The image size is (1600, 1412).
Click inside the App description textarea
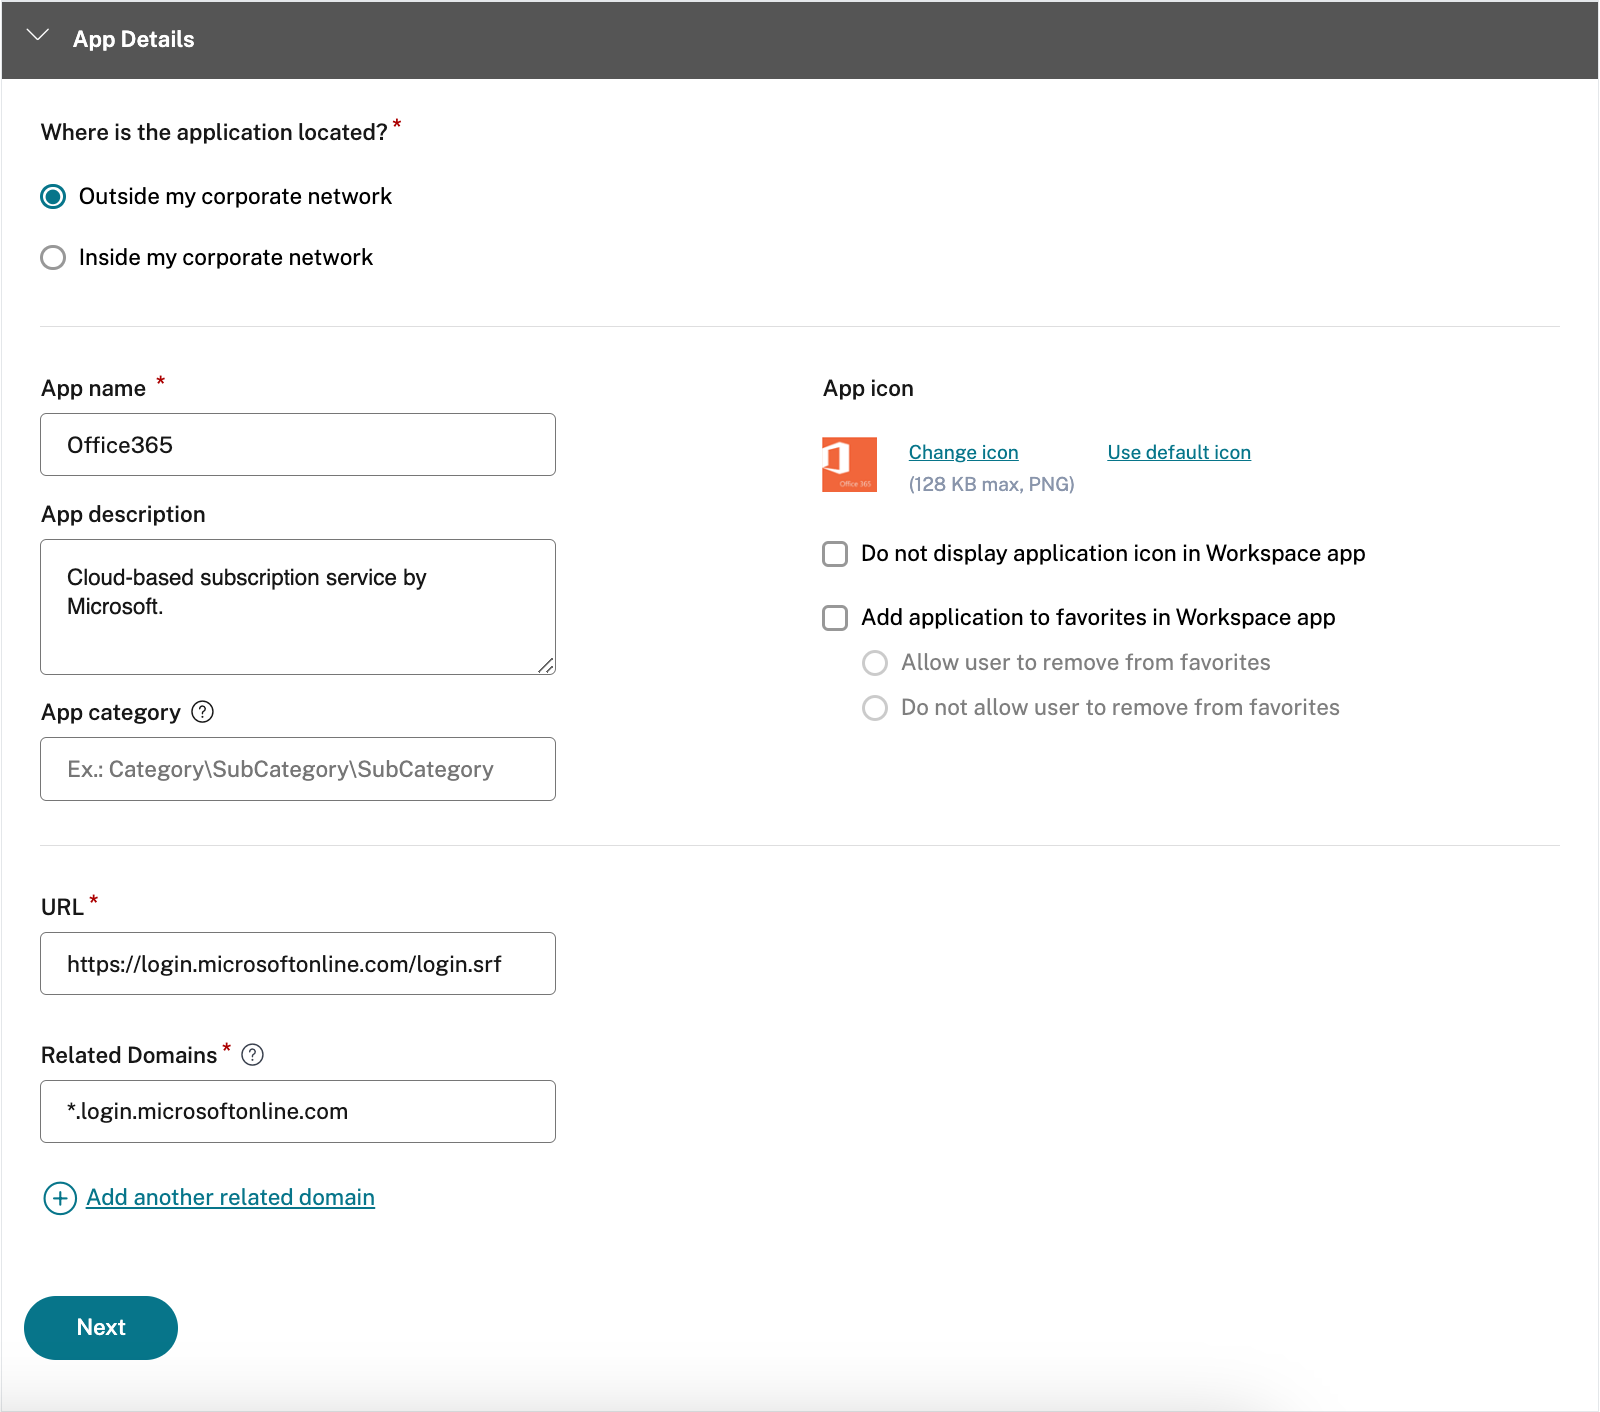298,607
